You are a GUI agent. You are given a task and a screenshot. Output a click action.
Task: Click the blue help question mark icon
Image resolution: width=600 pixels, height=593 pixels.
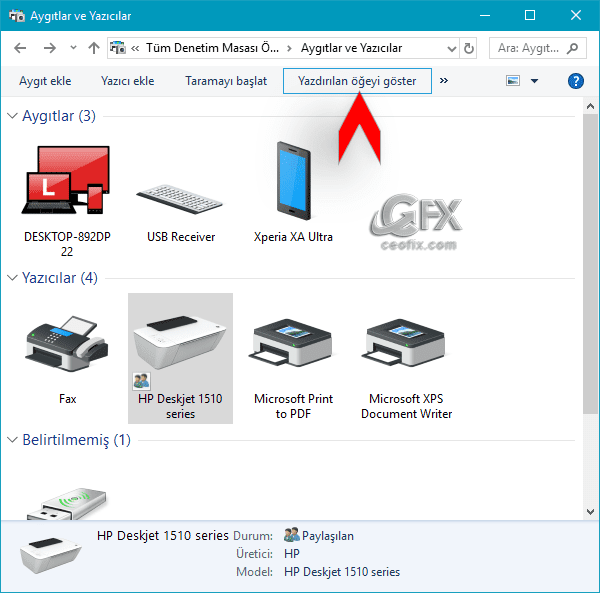pyautogui.click(x=576, y=81)
